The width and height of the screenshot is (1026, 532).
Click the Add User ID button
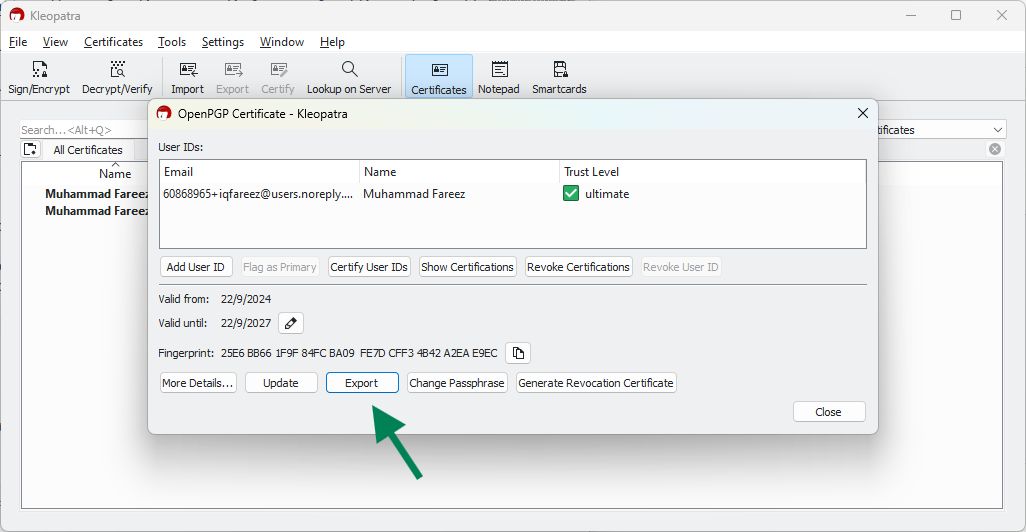point(196,267)
